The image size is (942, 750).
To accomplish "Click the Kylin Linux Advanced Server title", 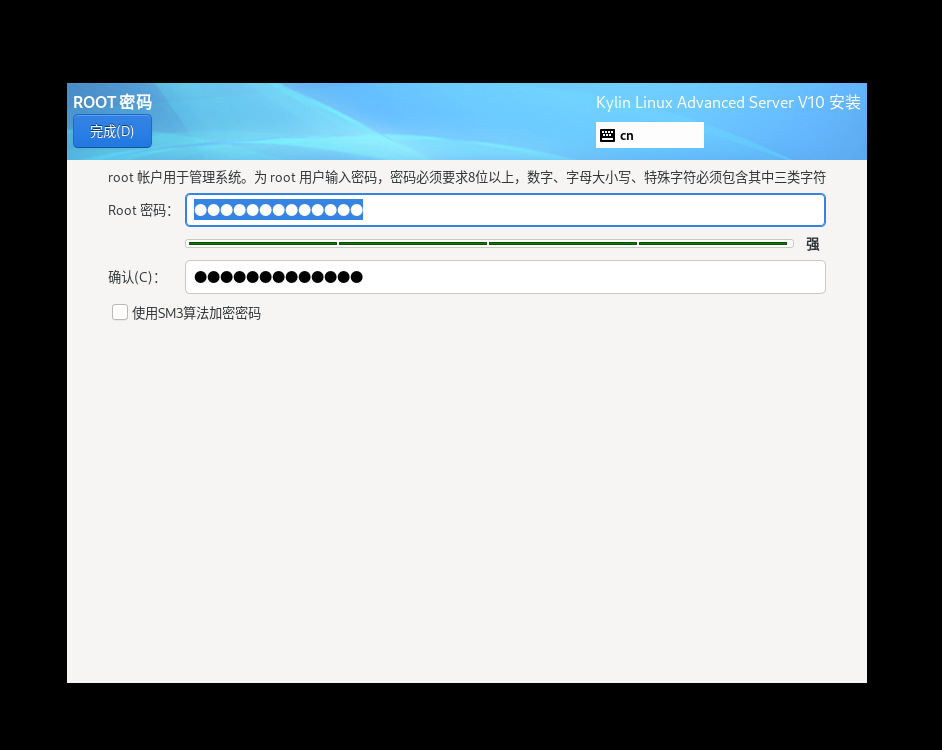I will (x=728, y=102).
